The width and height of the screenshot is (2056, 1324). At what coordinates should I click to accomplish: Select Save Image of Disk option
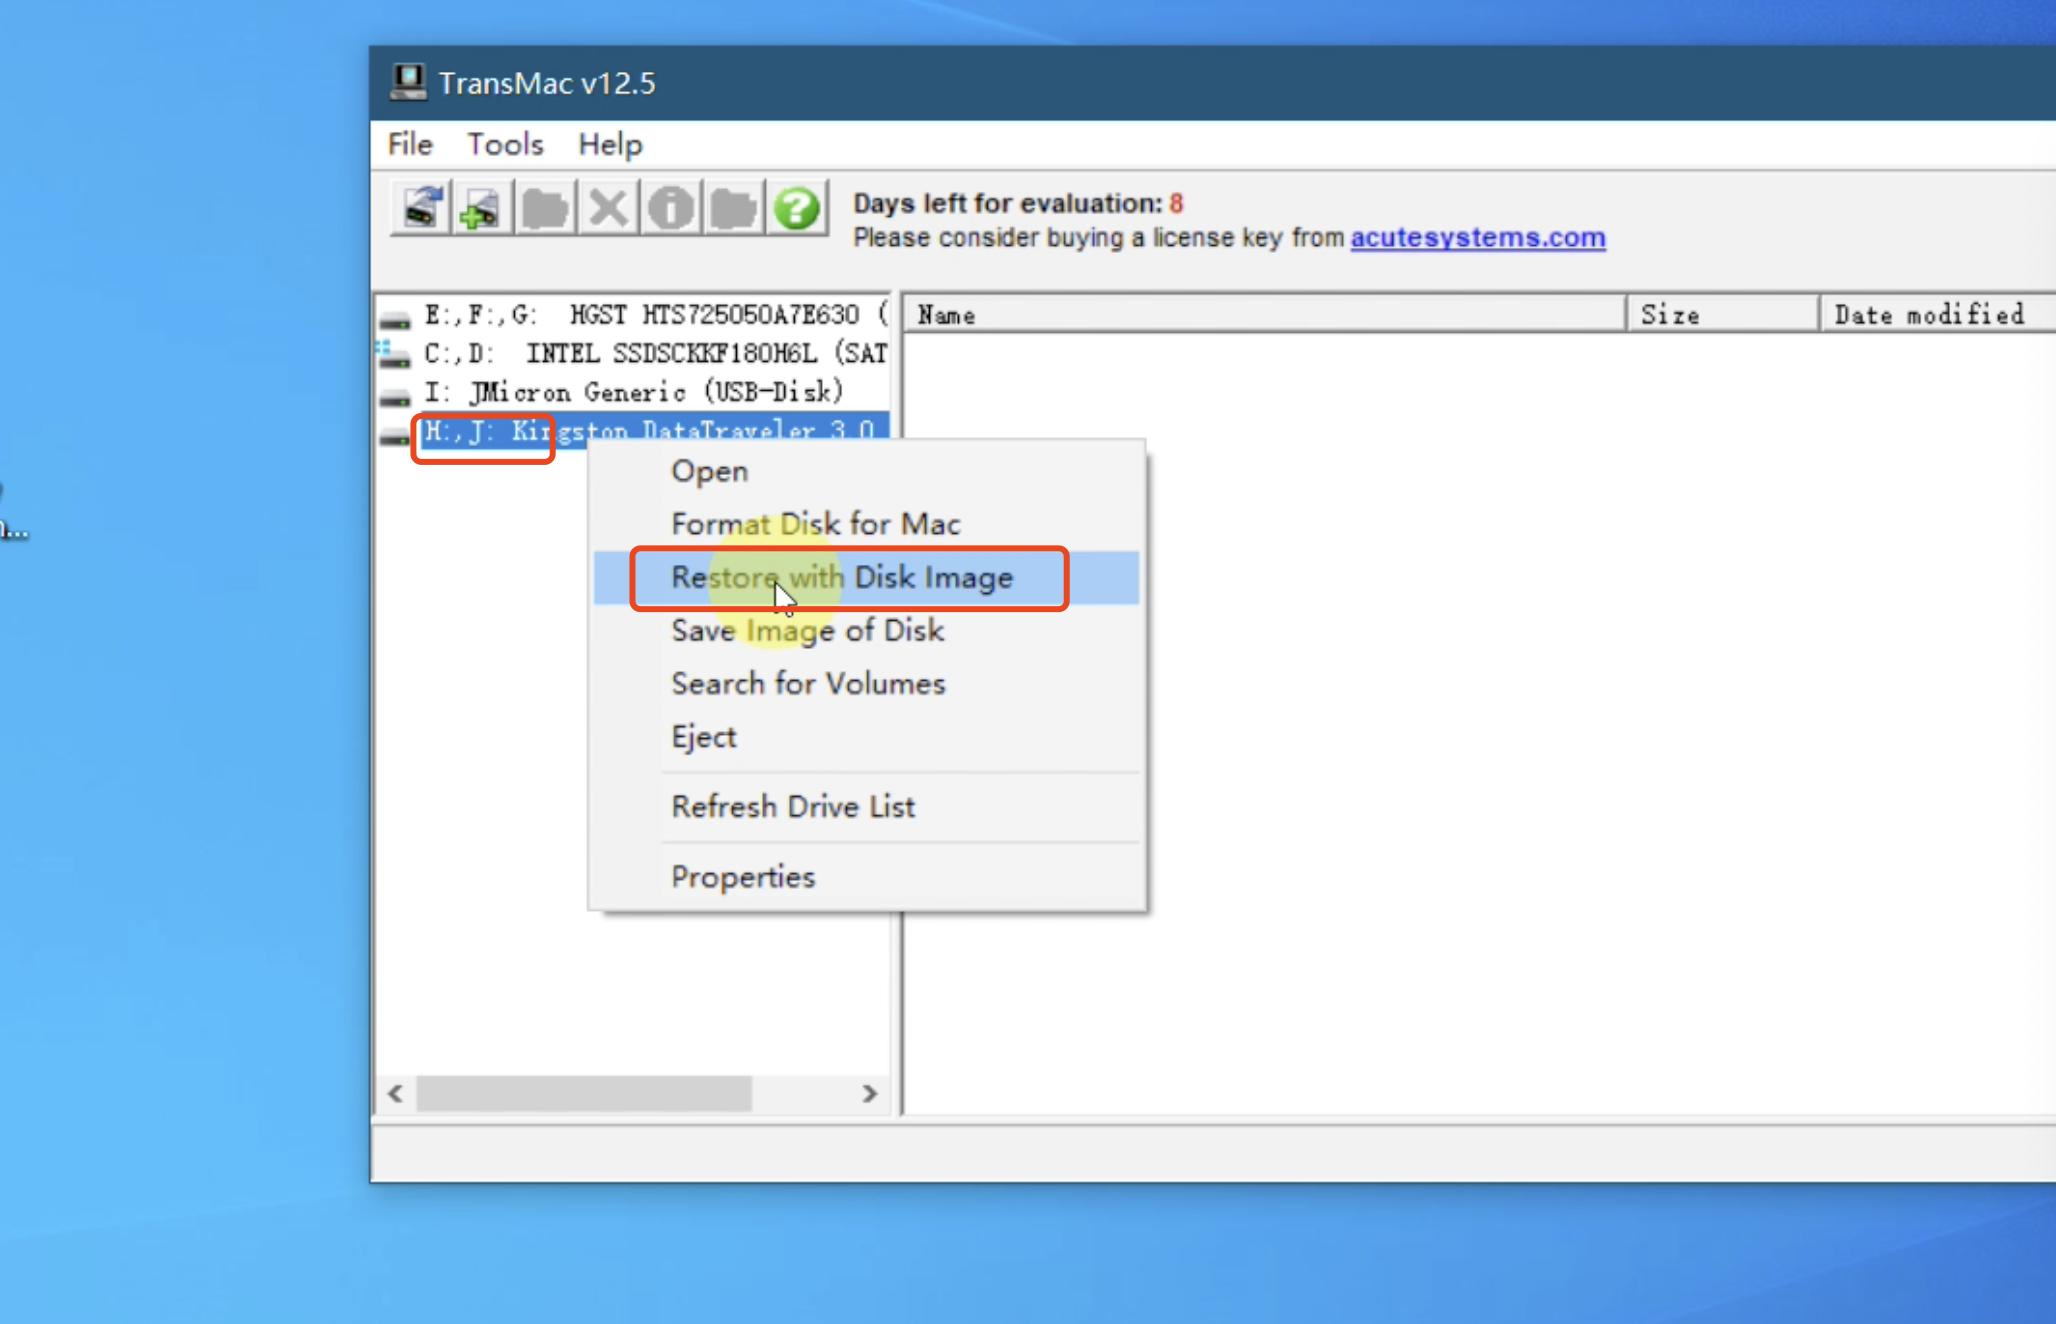pos(807,631)
